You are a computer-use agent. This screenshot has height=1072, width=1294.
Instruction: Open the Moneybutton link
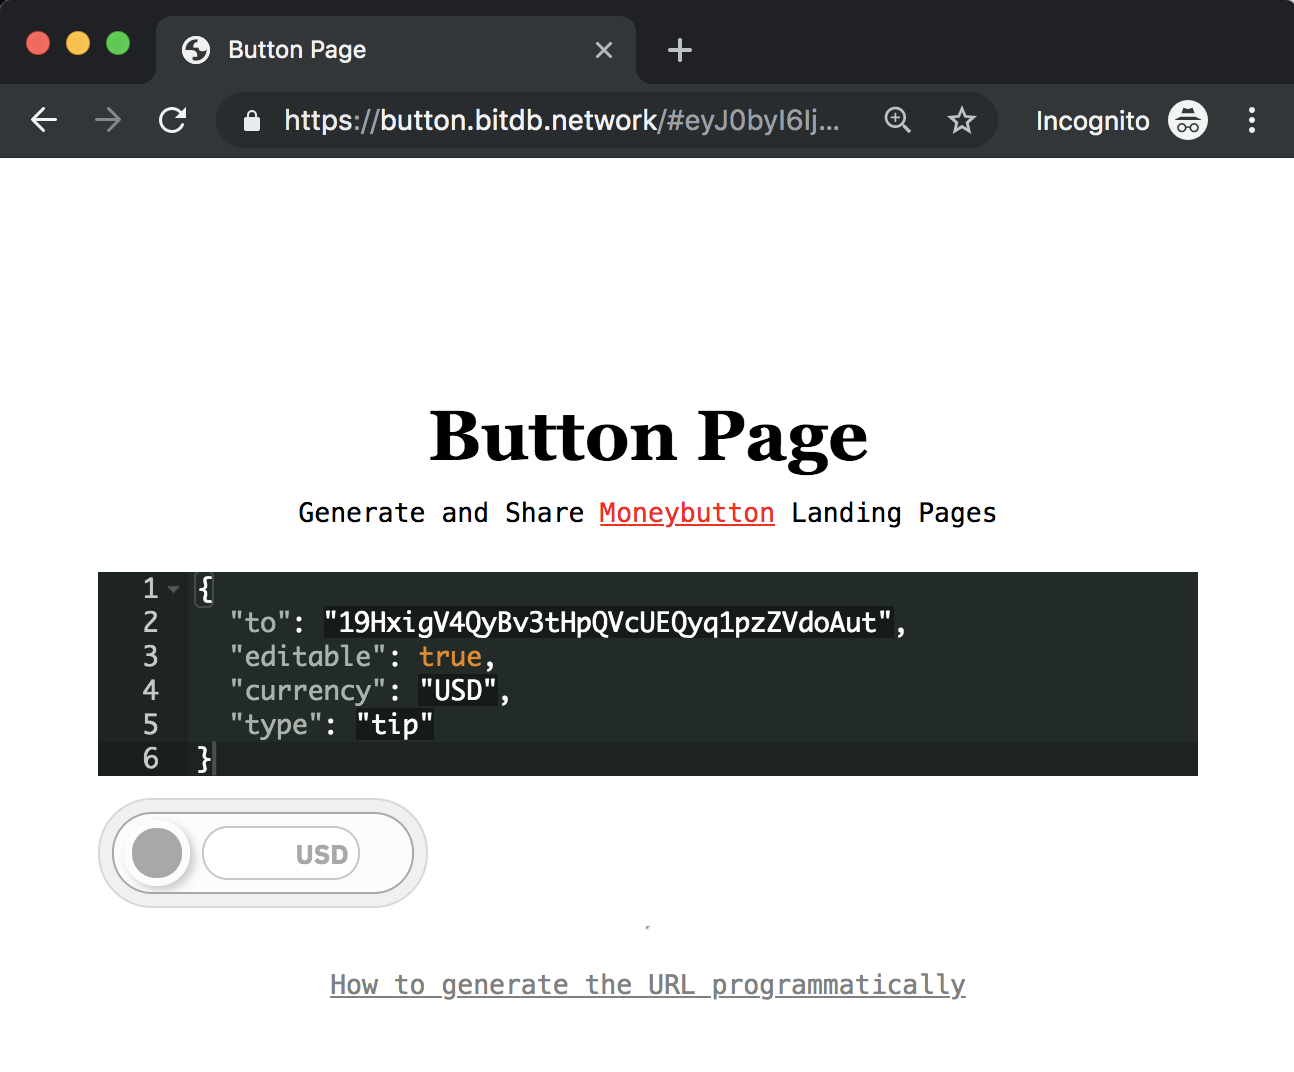[686, 513]
